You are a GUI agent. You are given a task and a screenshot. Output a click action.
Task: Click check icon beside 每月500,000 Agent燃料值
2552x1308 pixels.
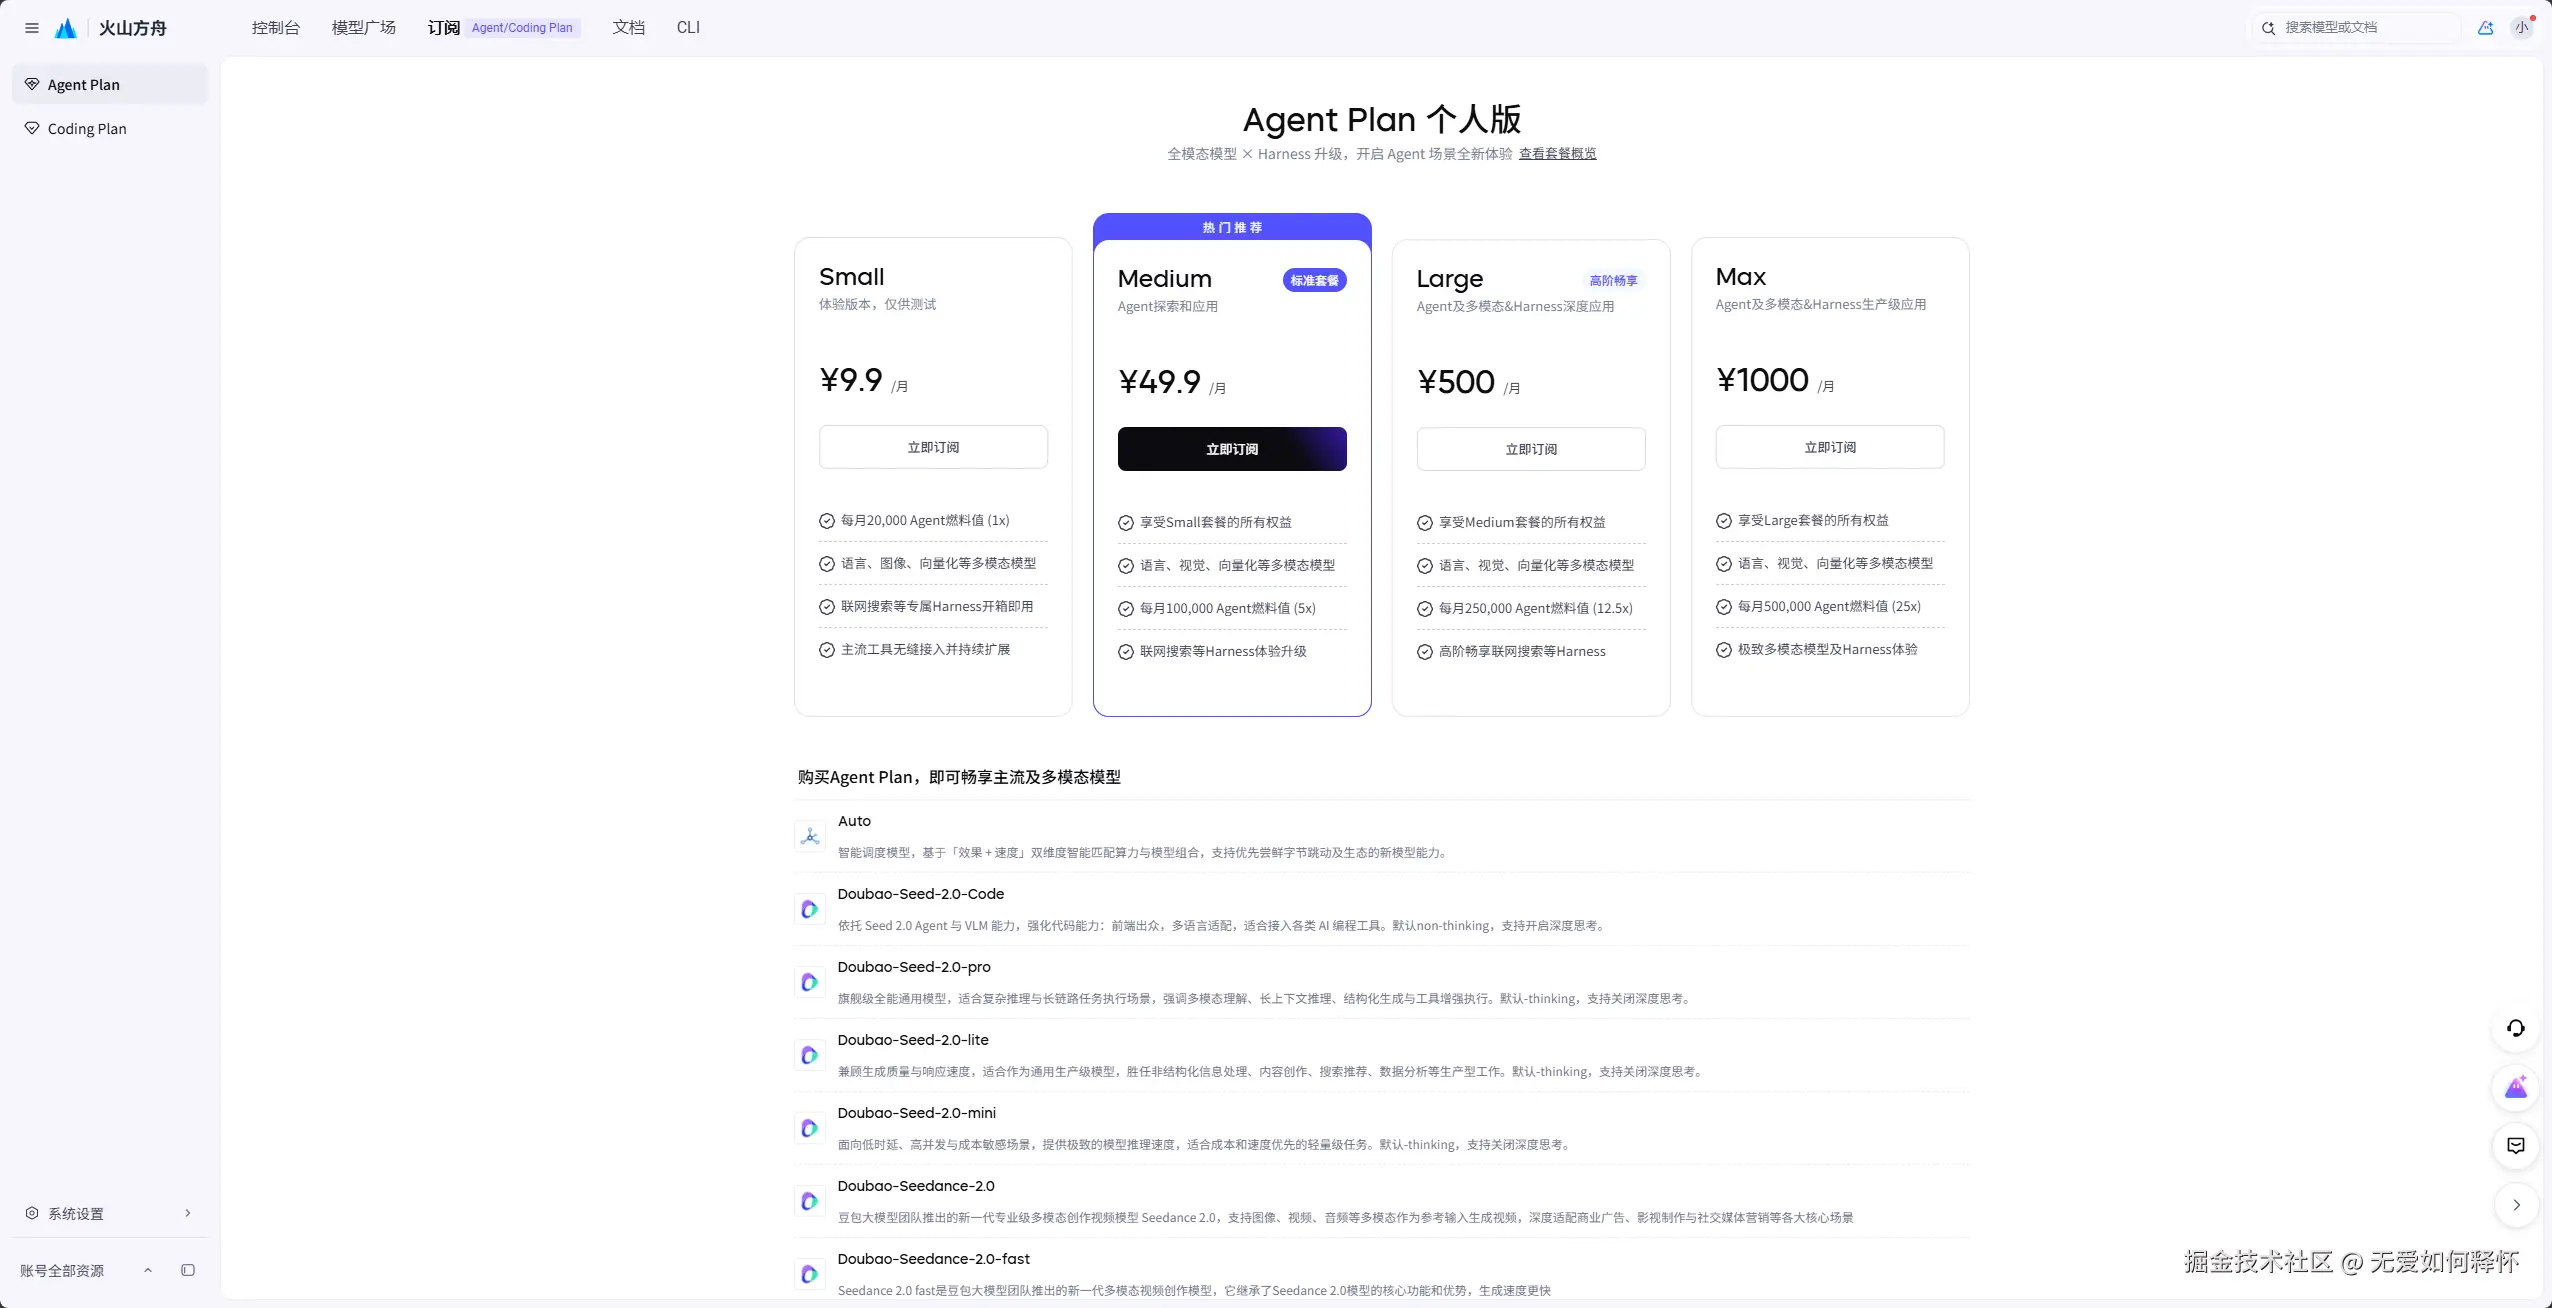click(1724, 607)
